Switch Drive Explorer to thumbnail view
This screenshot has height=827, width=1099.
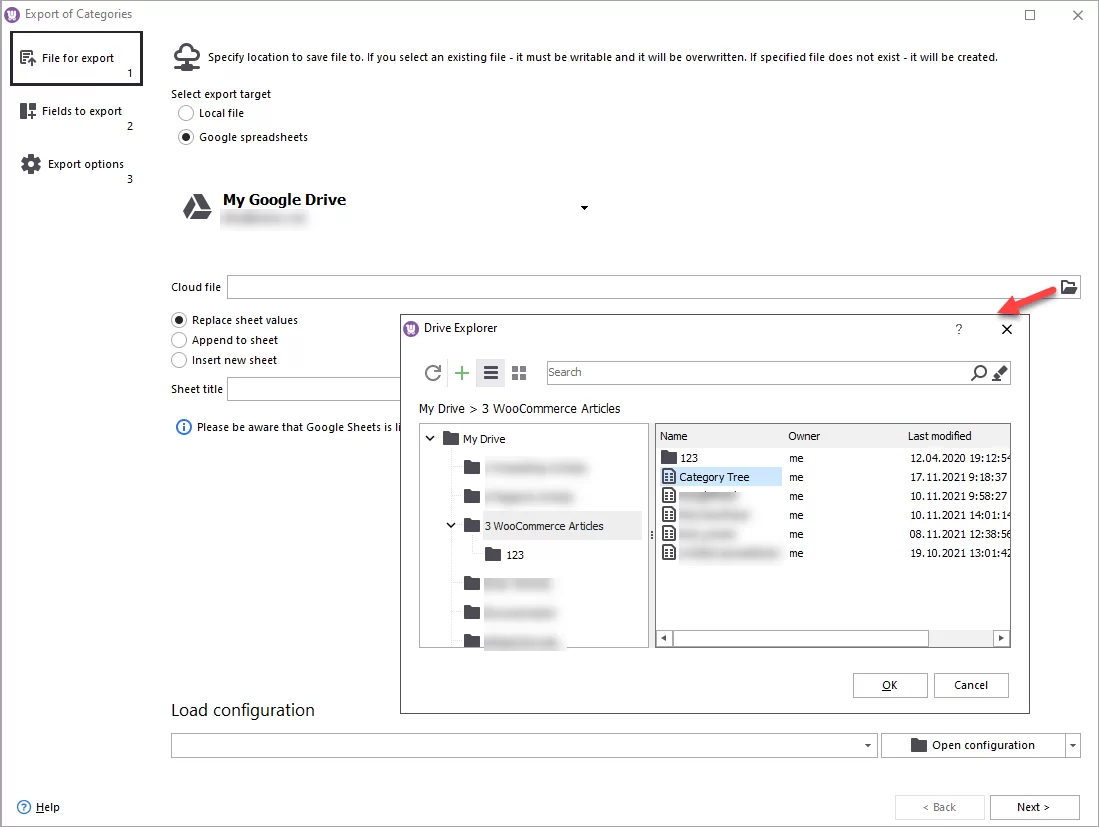(x=518, y=372)
